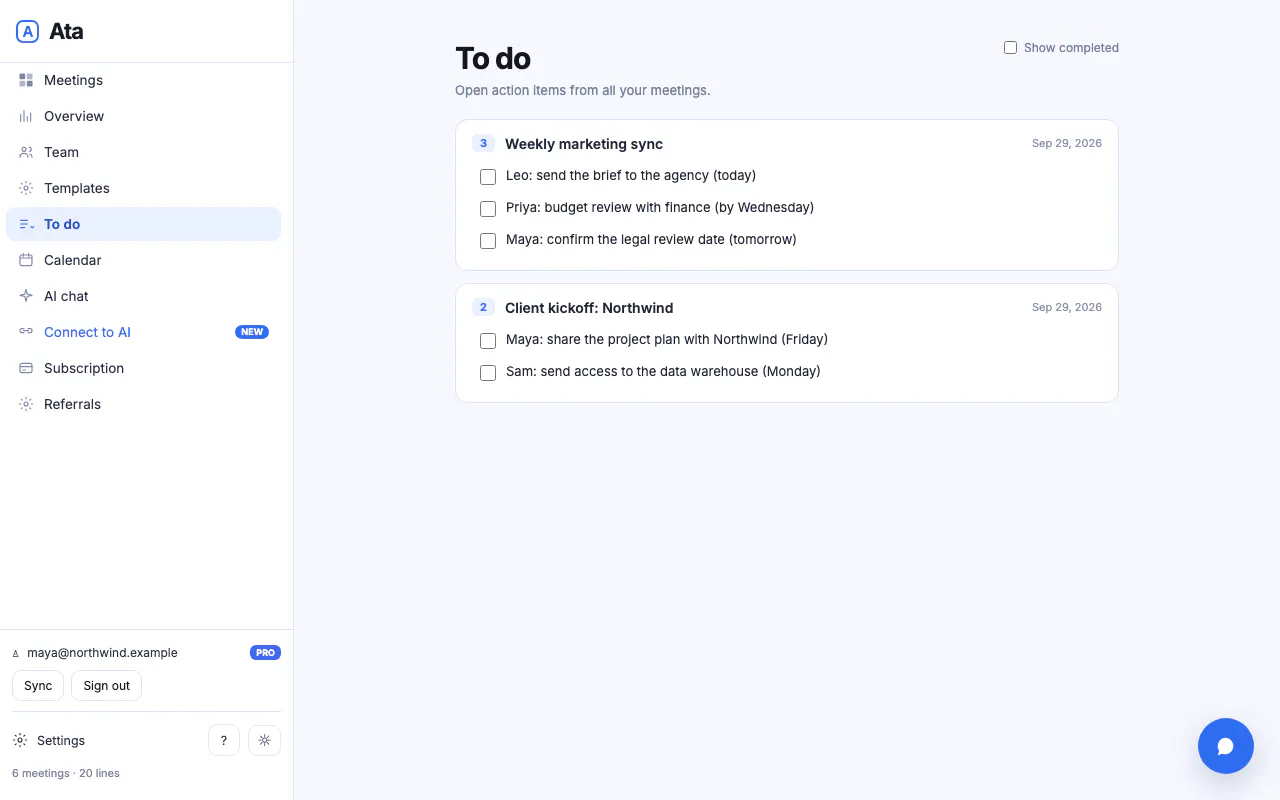Open Meetings via its grid icon
The height and width of the screenshot is (800, 1280).
pos(26,80)
